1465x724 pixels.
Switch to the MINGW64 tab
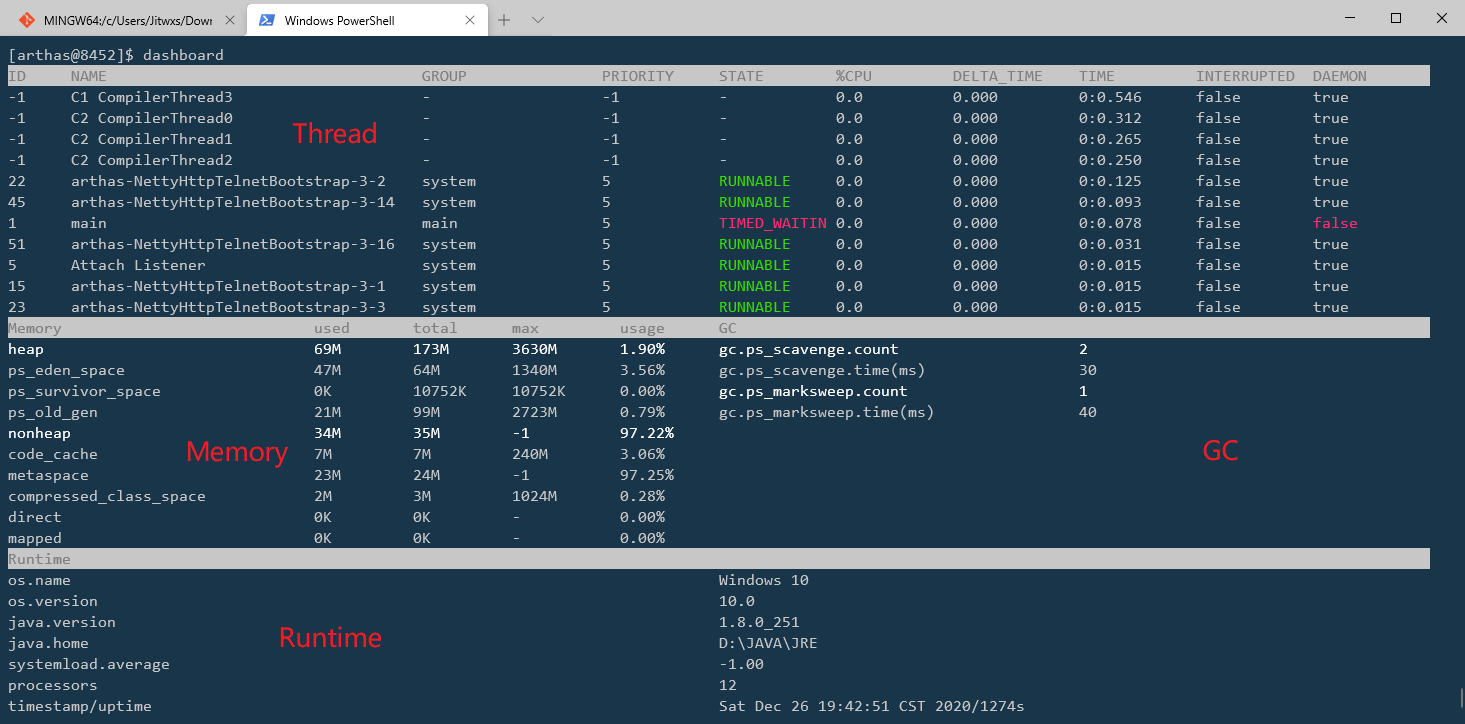(125, 19)
